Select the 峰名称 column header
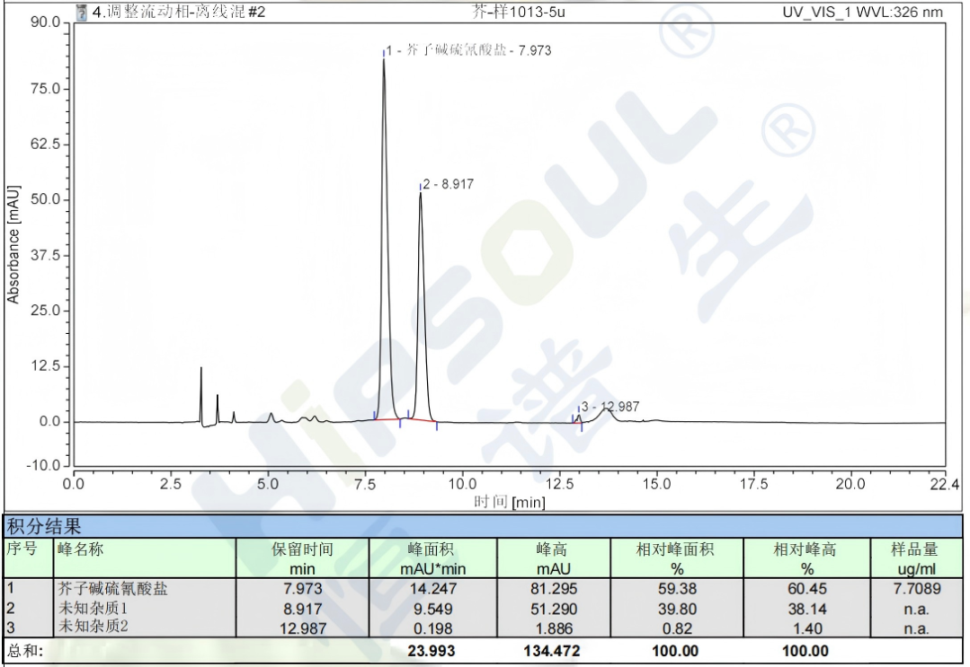The image size is (970, 667). [x=80, y=549]
